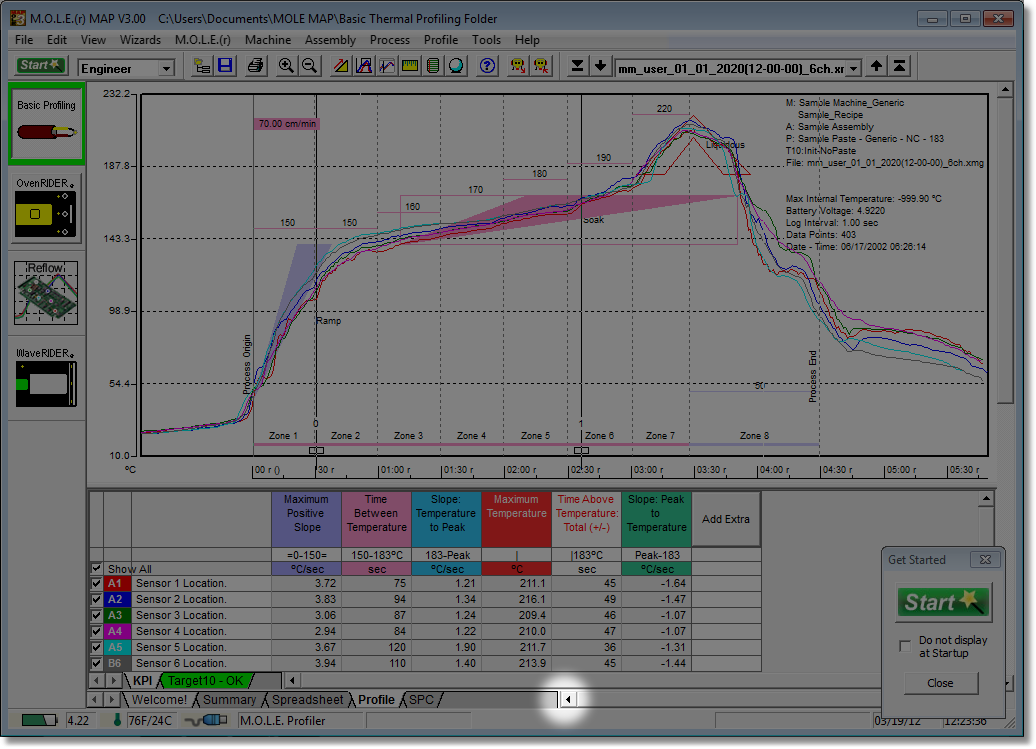Open the Reflow environment
This screenshot has height=749, width=1036.
pyautogui.click(x=46, y=293)
